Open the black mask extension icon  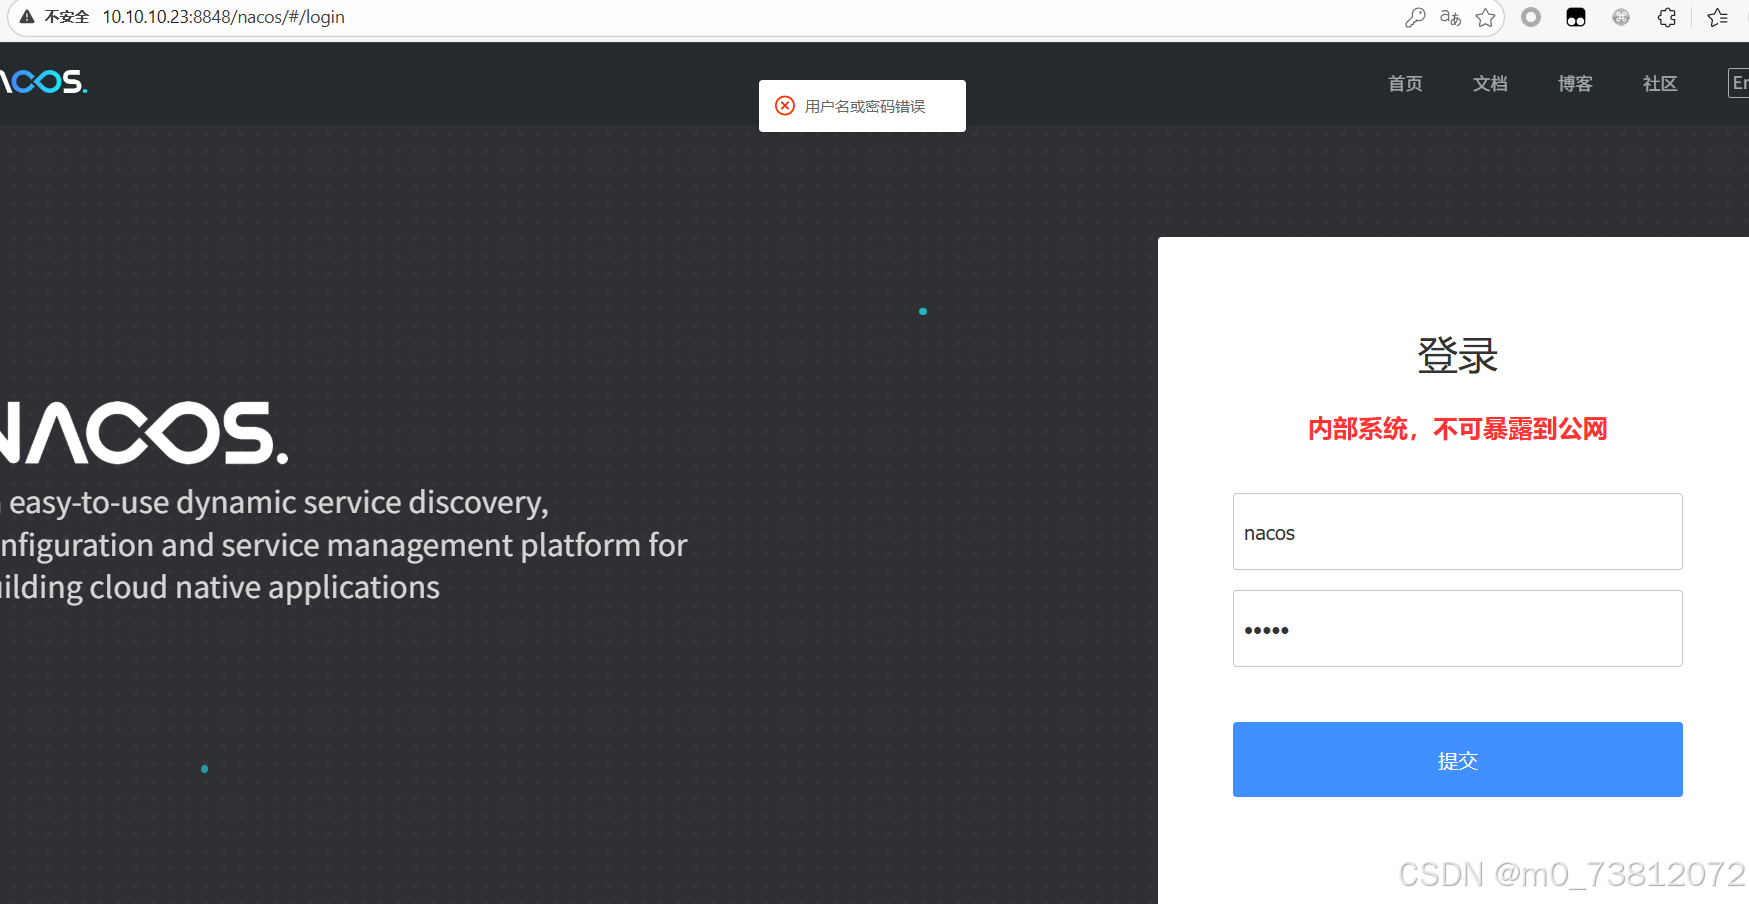click(1576, 17)
